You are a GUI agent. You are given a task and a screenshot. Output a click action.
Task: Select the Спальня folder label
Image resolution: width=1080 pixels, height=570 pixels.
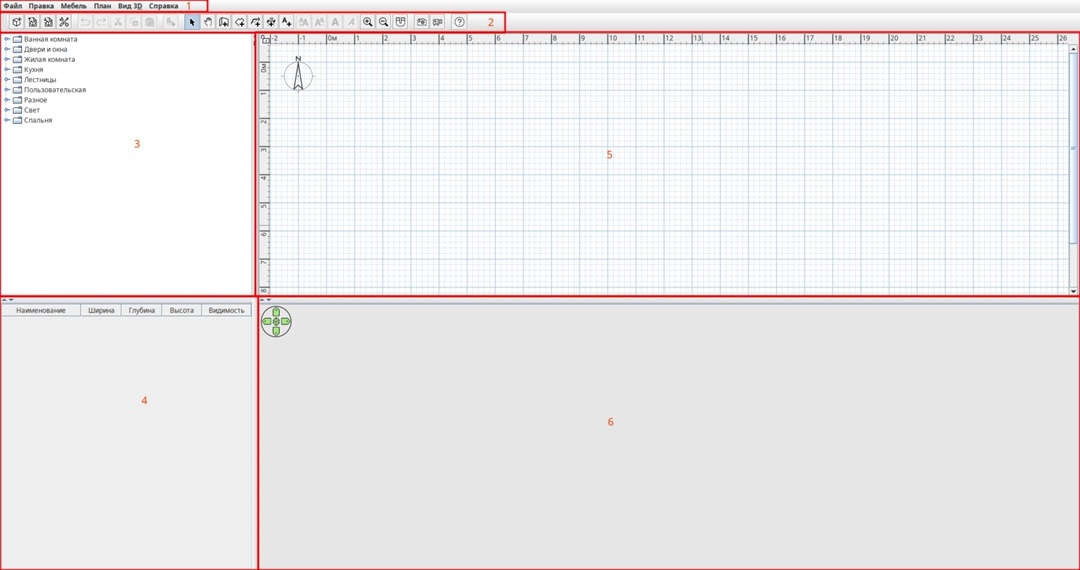click(x=38, y=120)
